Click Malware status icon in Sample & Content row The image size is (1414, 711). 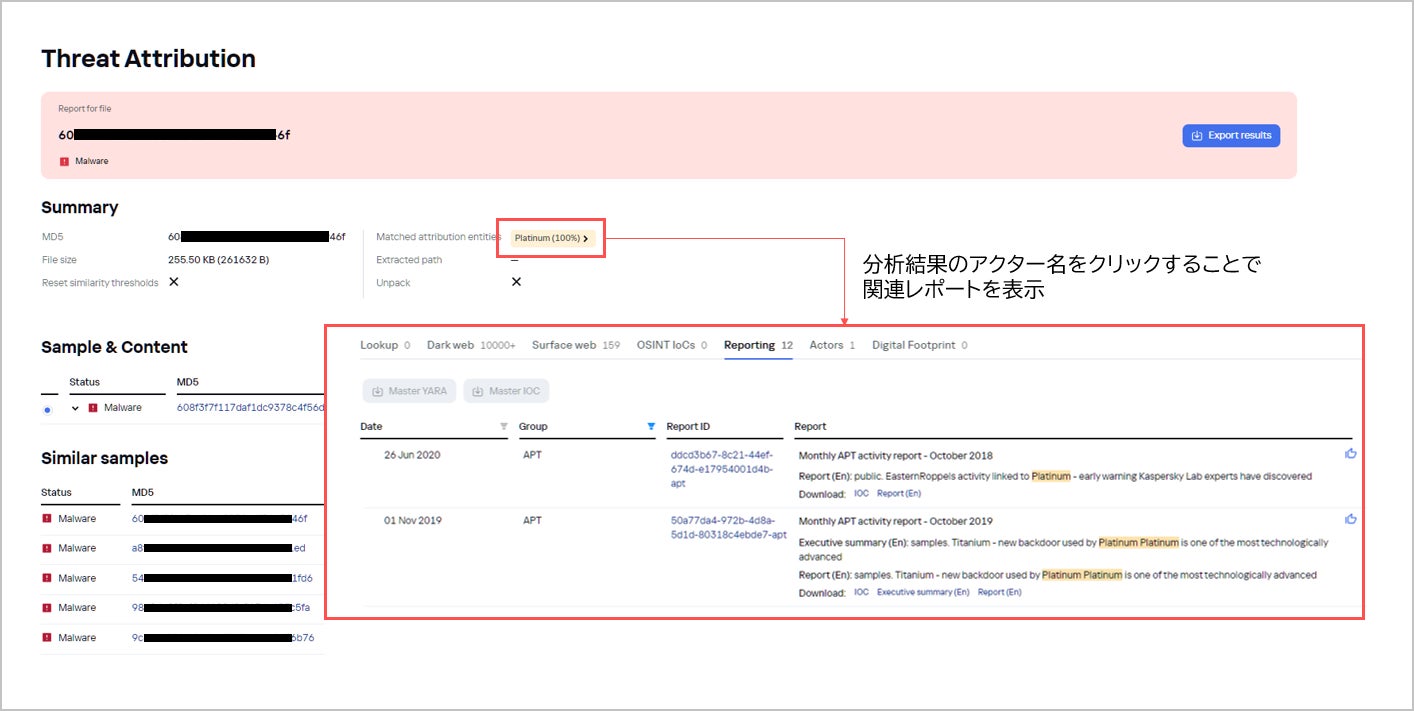93,408
